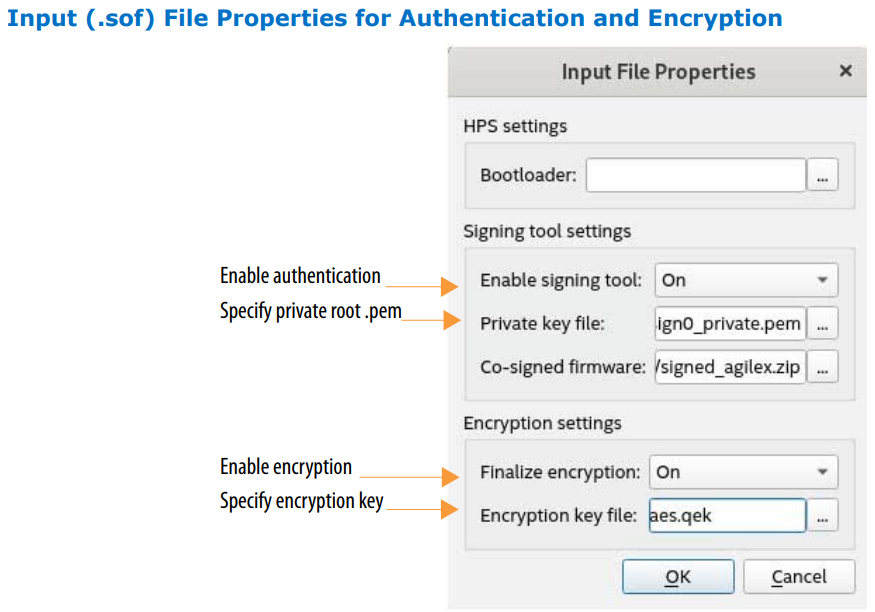Click the Enable signing tool label

coord(561,280)
